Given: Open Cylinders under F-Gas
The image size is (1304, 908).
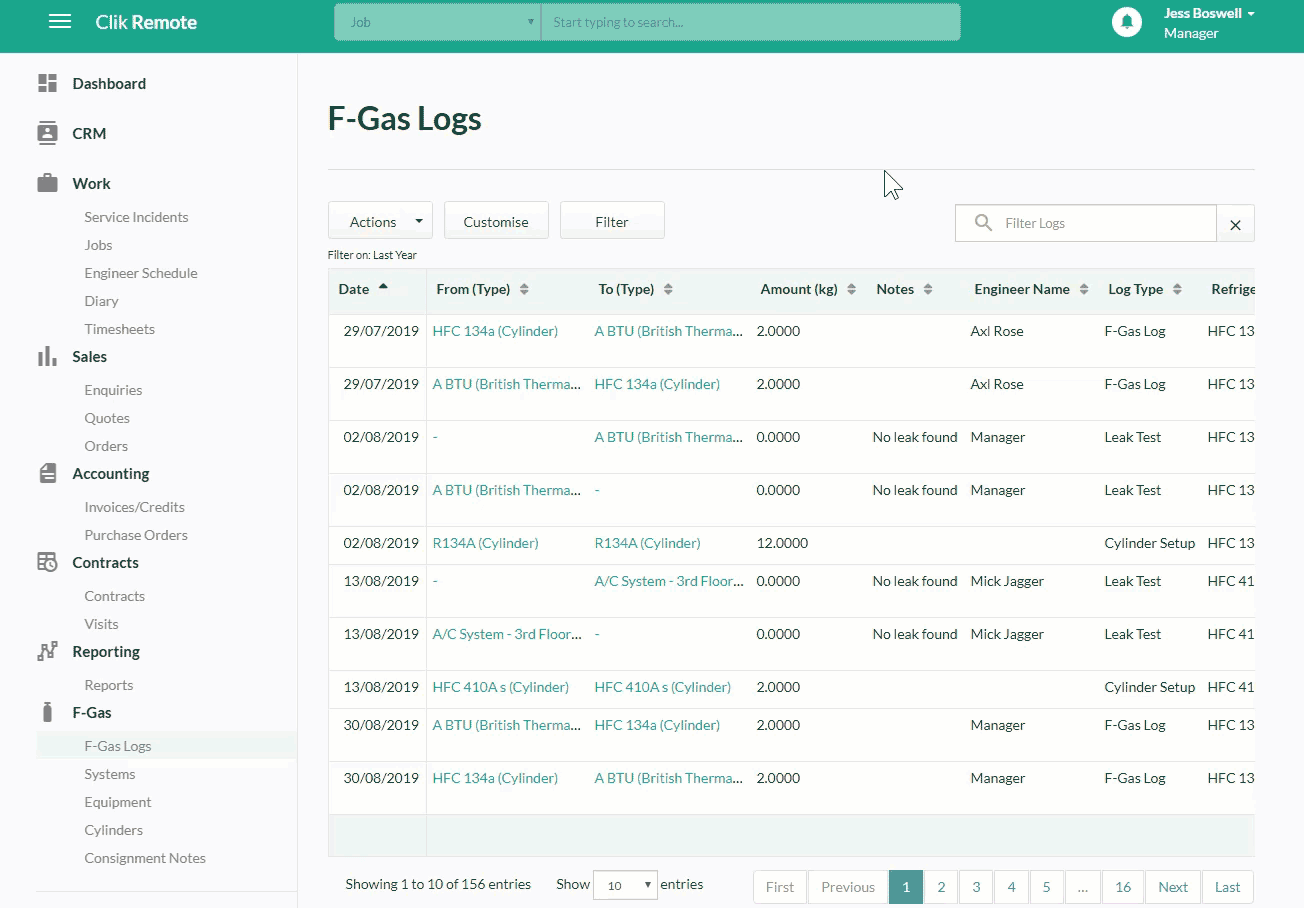Looking at the screenshot, I should [113, 830].
